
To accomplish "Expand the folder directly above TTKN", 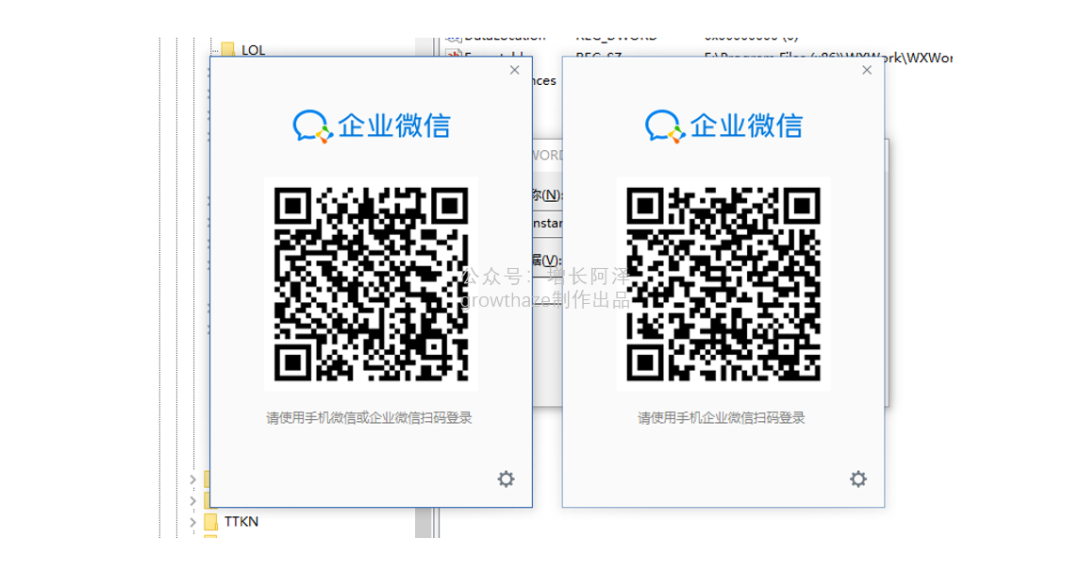I will [193, 499].
